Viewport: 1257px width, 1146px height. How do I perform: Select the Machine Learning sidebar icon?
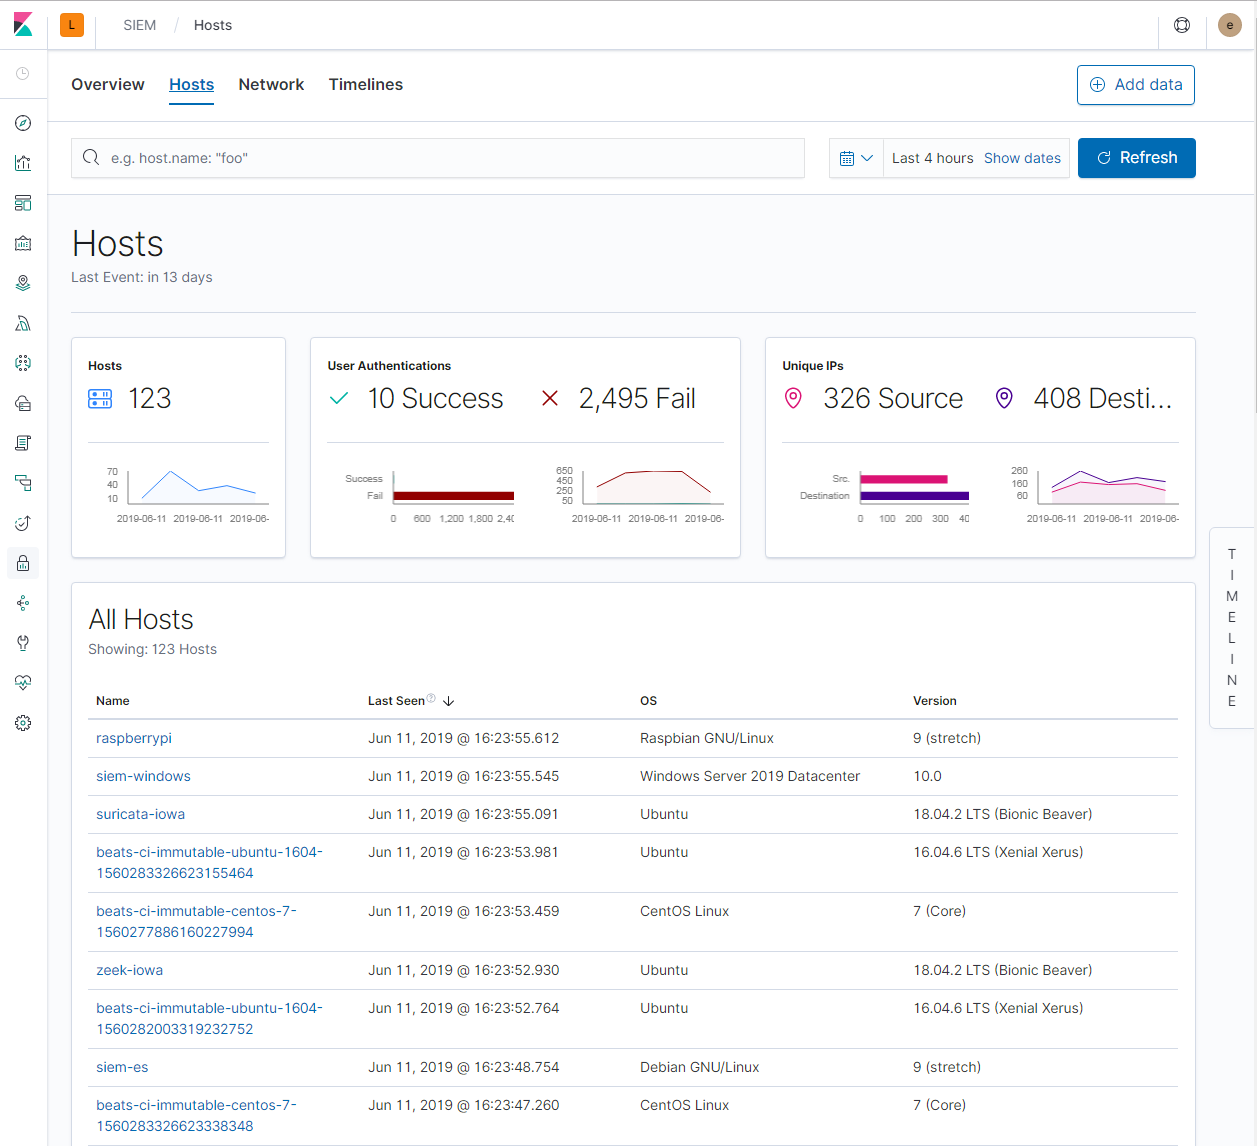[22, 323]
